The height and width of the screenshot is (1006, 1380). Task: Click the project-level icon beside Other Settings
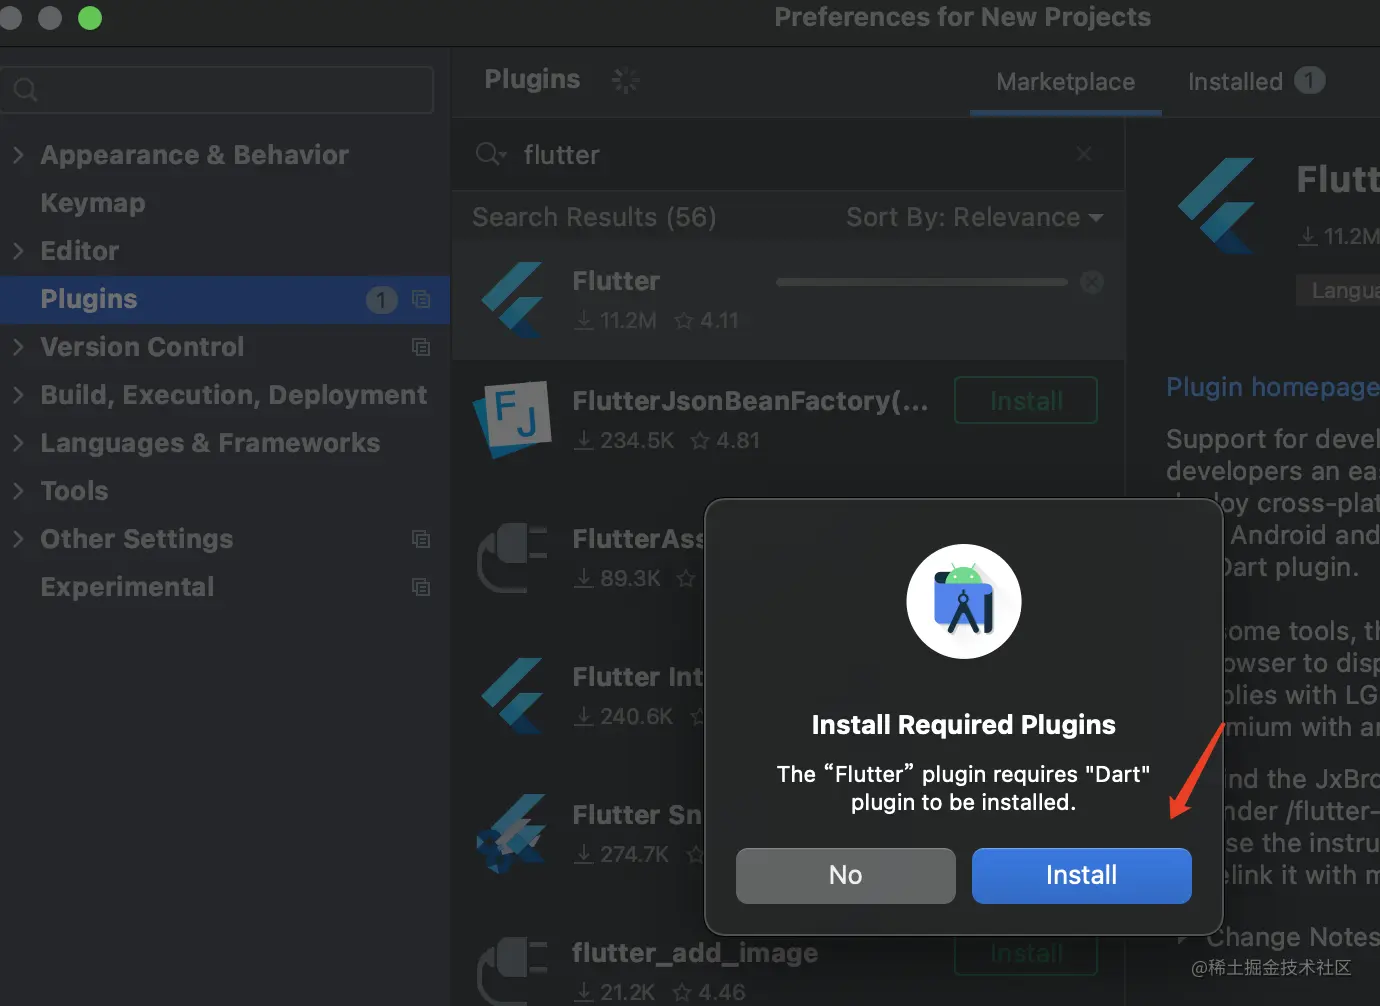pos(421,539)
